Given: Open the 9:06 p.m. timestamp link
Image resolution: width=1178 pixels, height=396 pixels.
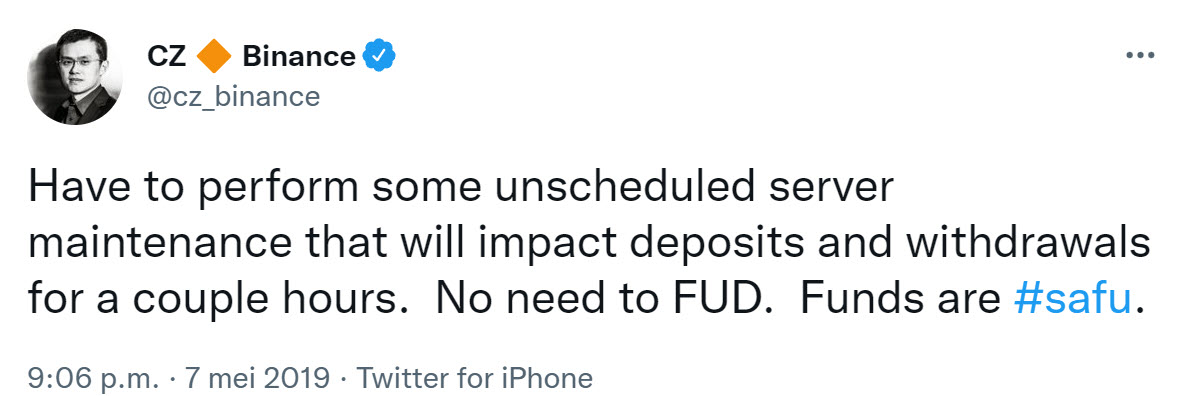Looking at the screenshot, I should tap(94, 376).
